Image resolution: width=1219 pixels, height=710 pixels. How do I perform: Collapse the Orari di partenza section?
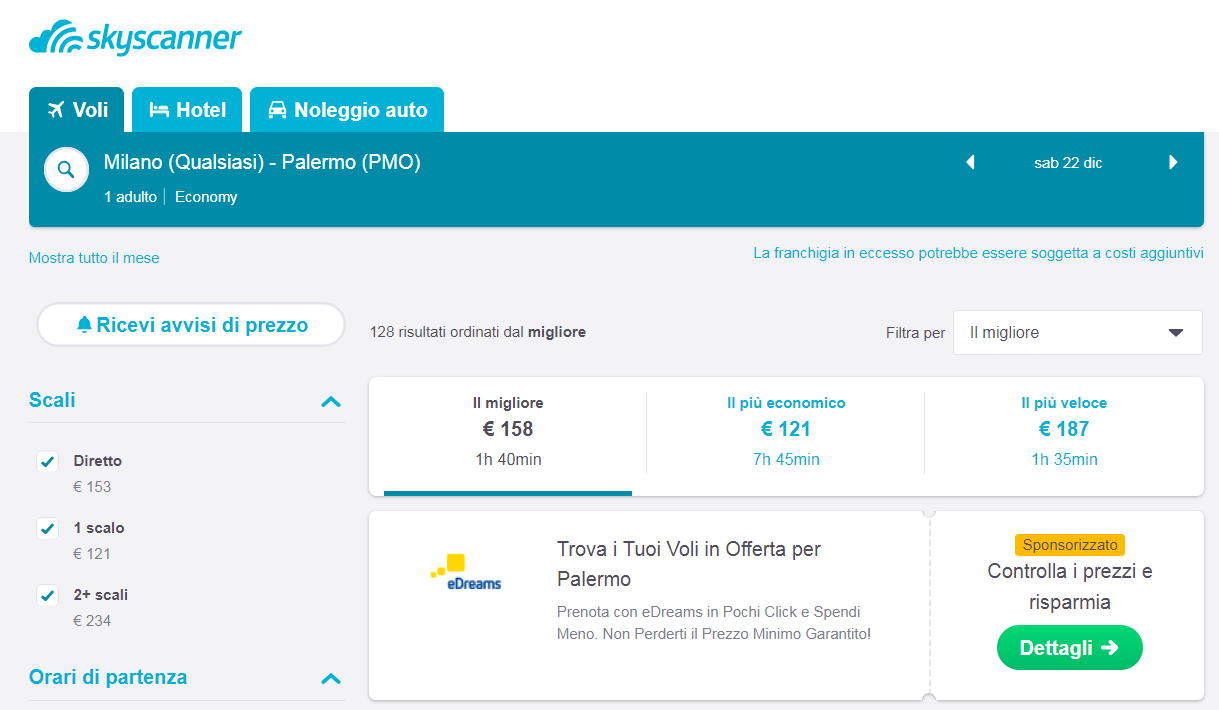(331, 678)
